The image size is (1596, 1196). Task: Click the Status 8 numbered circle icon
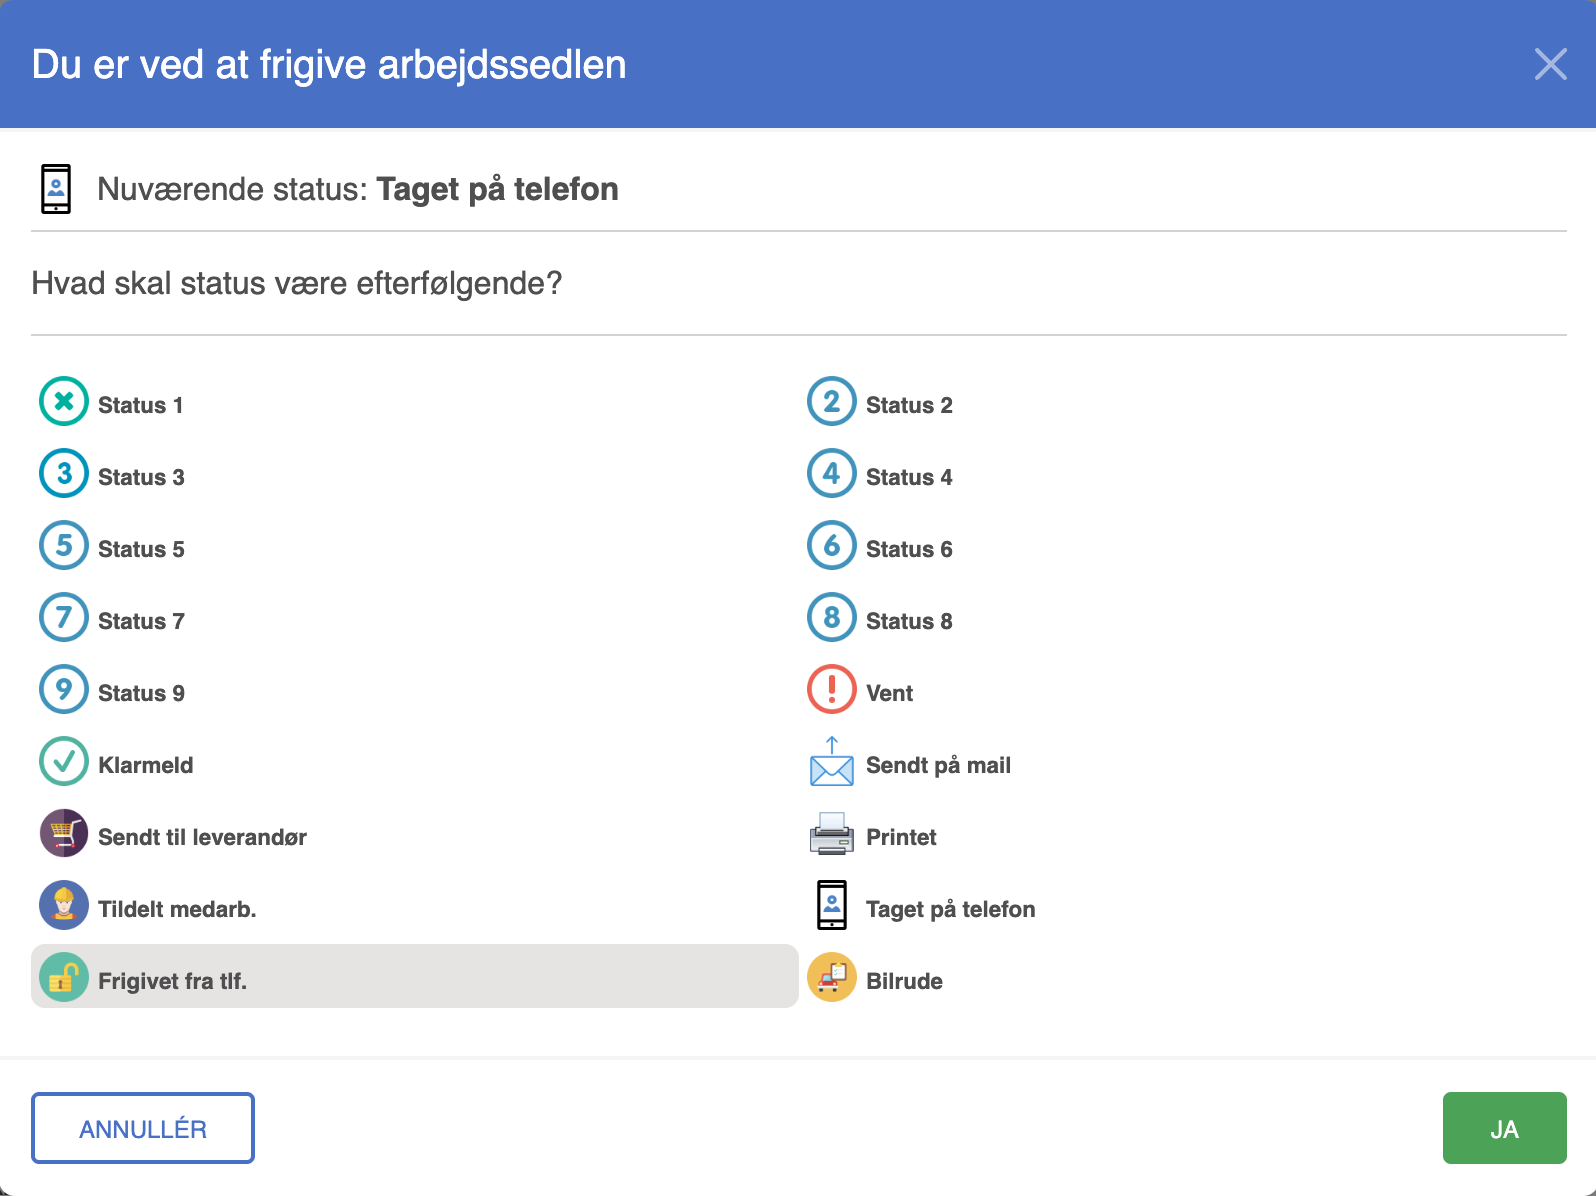832,618
